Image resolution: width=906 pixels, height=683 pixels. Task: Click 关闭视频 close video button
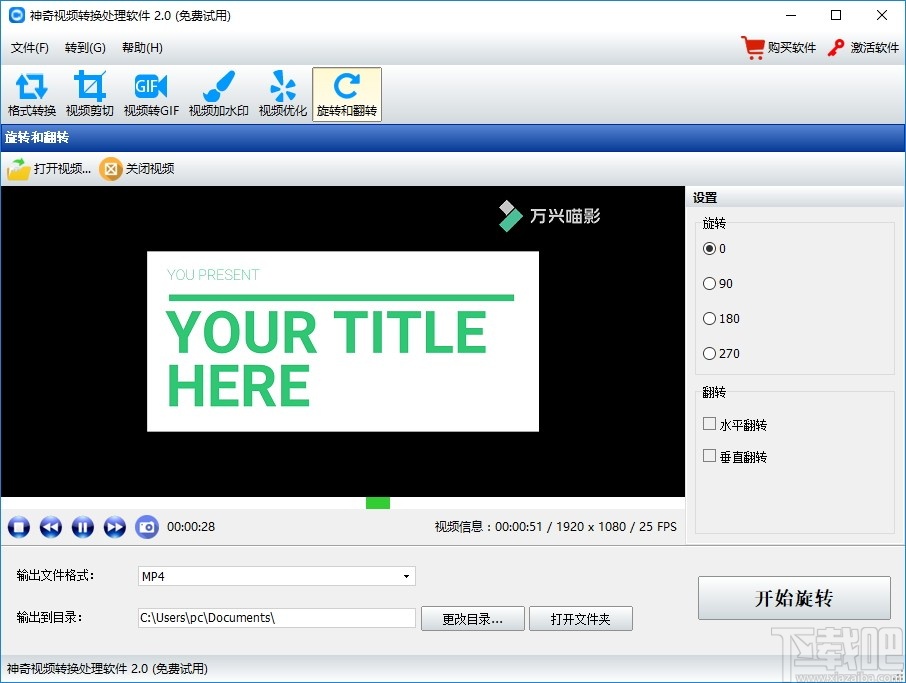coord(137,169)
